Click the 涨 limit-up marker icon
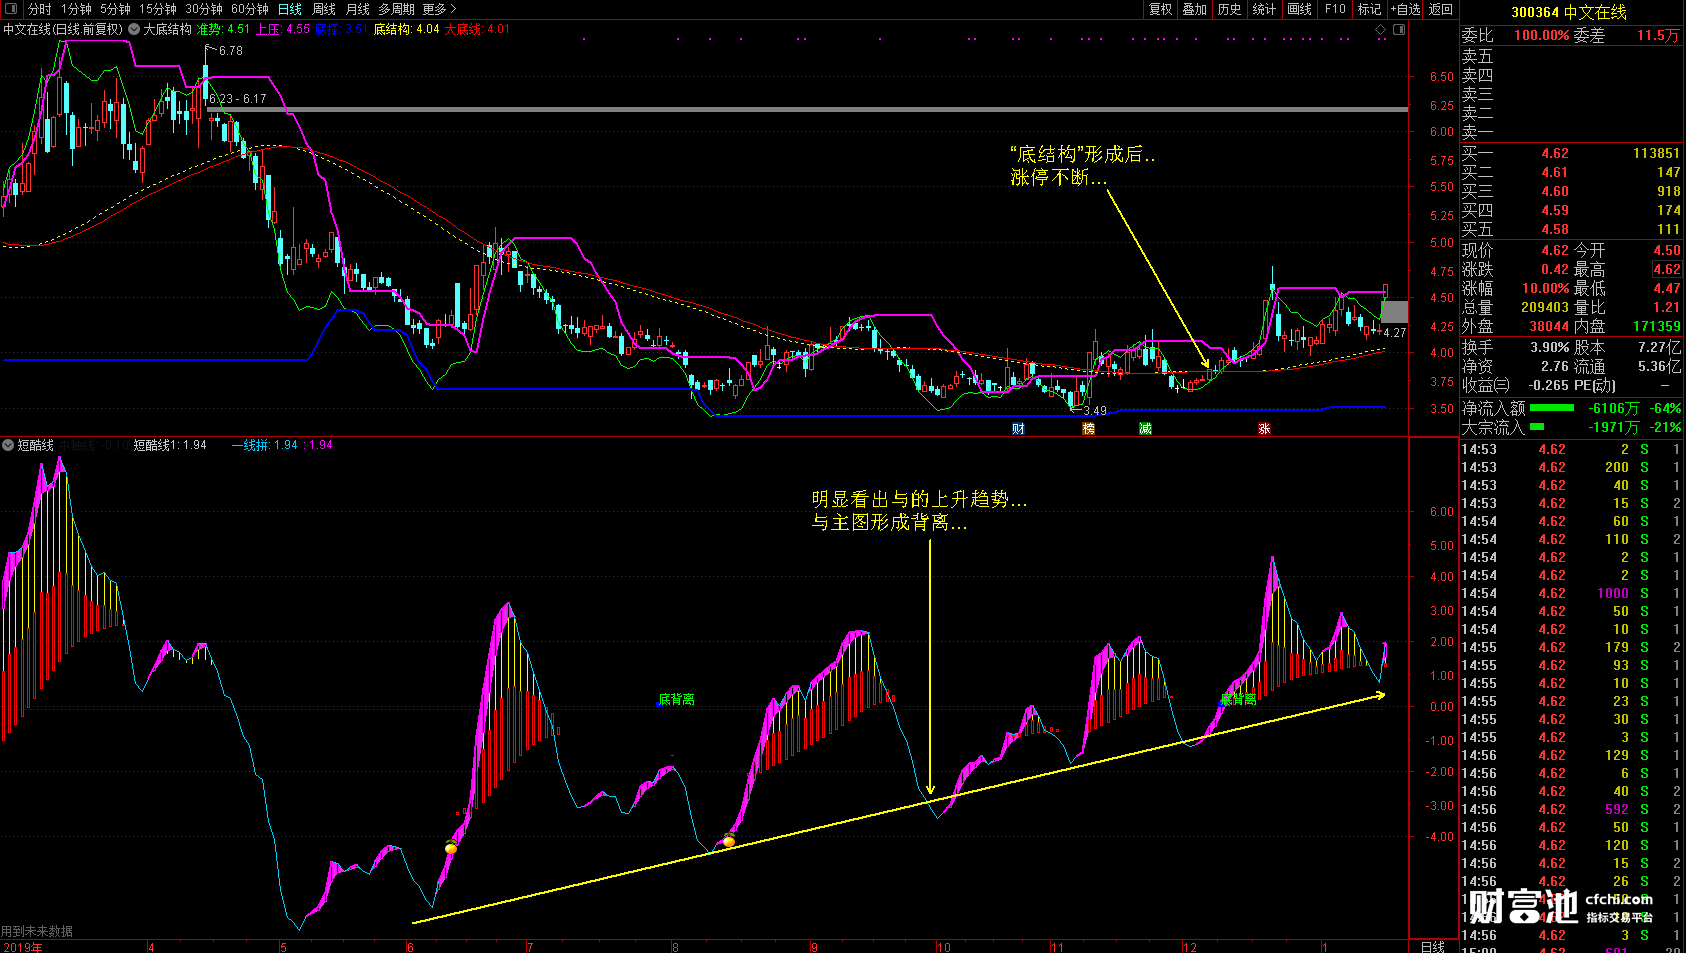1686x953 pixels. (x=1264, y=428)
